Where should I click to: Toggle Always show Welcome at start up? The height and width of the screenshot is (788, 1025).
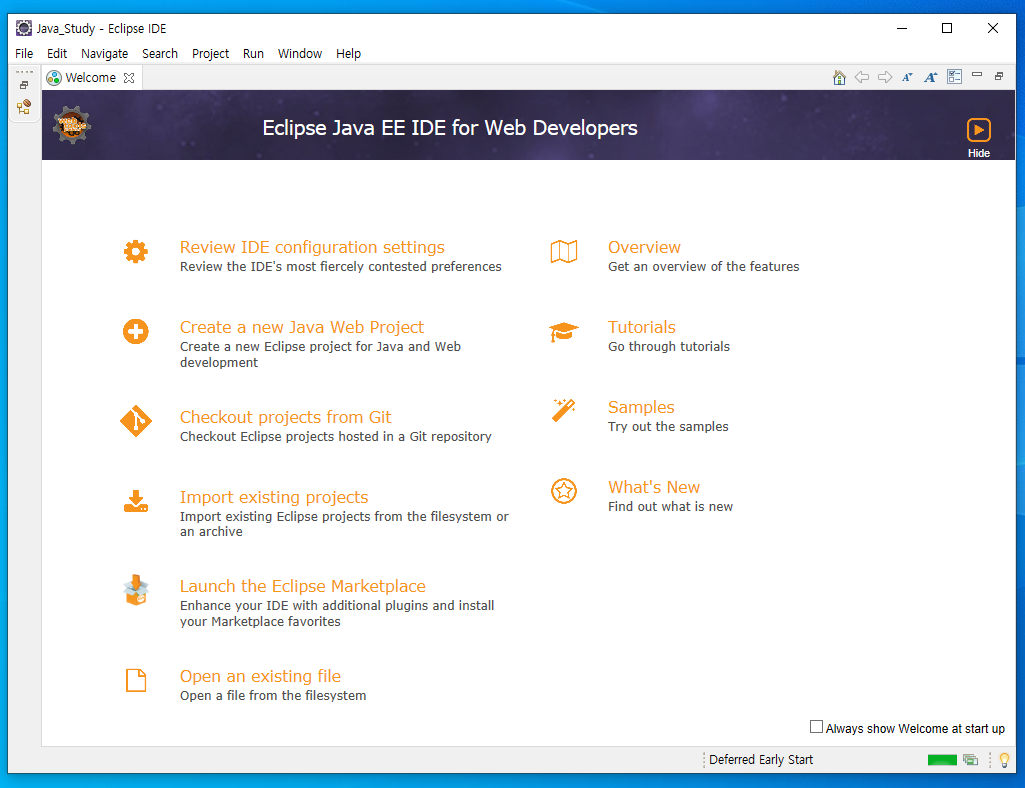point(816,727)
